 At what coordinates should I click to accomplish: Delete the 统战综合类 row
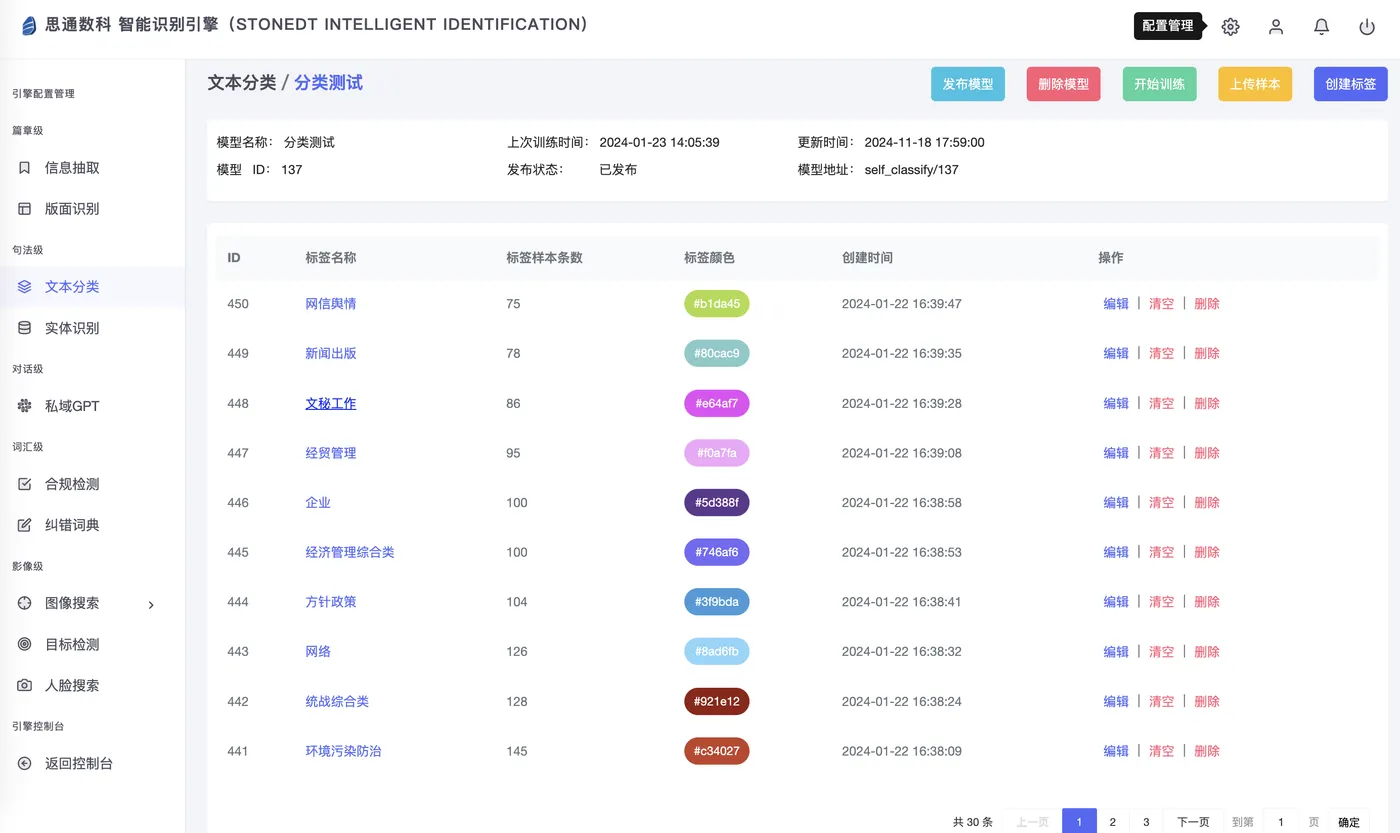click(1207, 702)
